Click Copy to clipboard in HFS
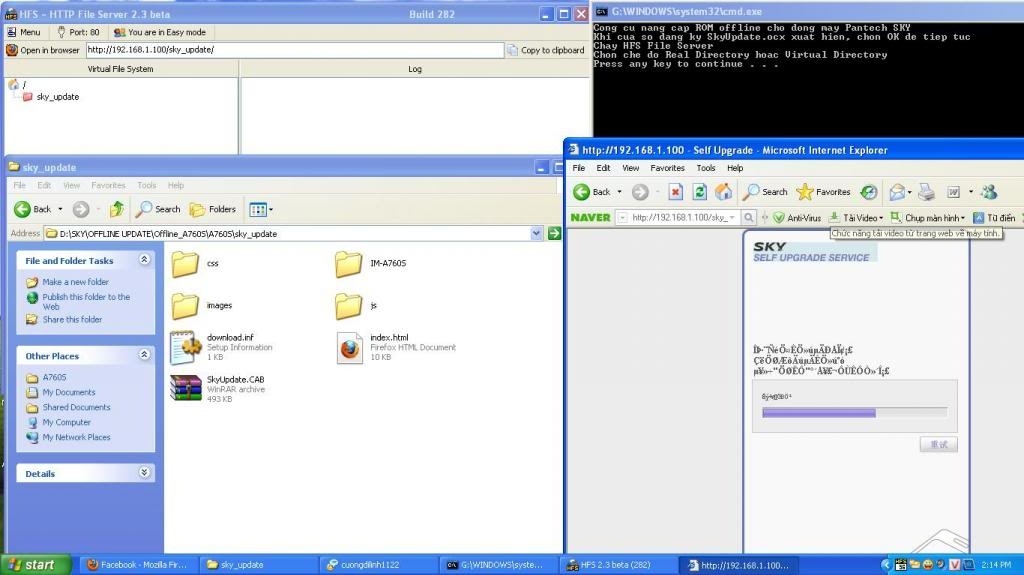The height and width of the screenshot is (575, 1024). click(x=546, y=50)
